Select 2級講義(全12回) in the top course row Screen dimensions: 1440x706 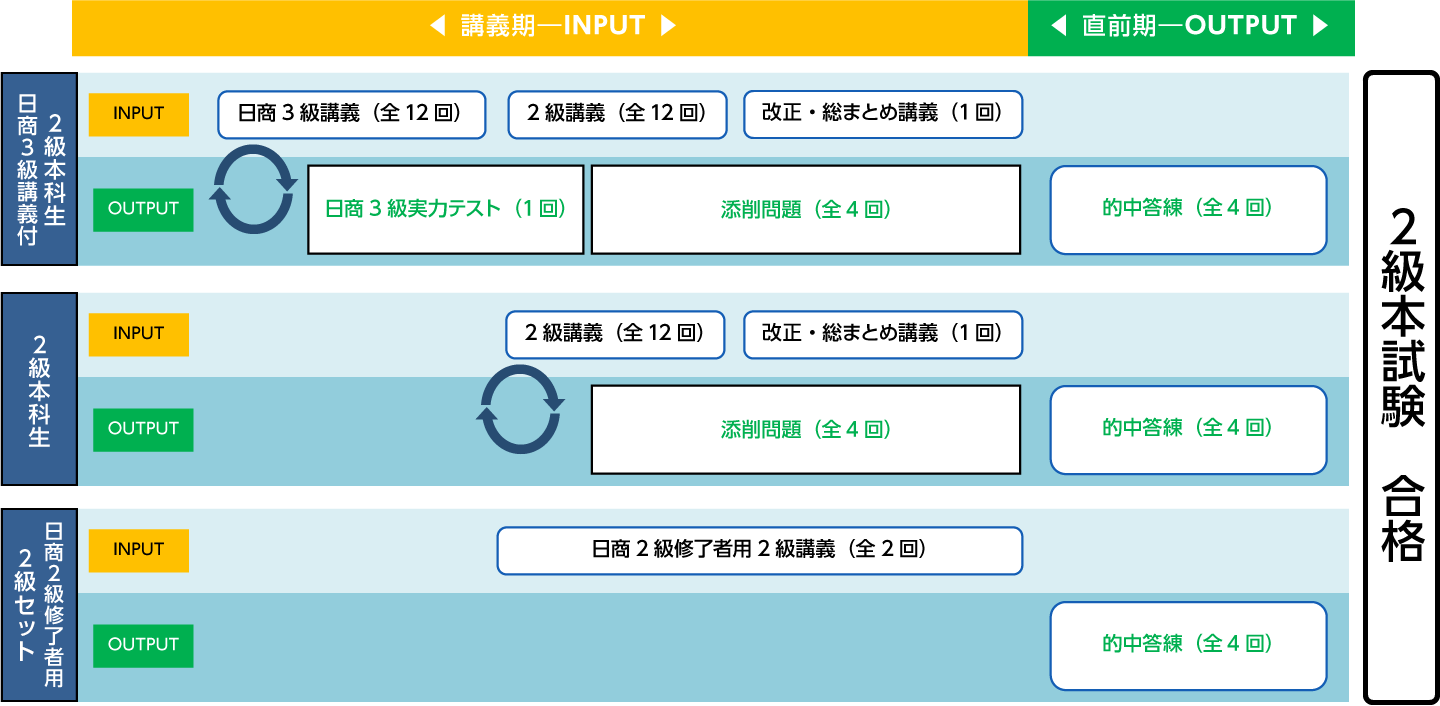(617, 114)
